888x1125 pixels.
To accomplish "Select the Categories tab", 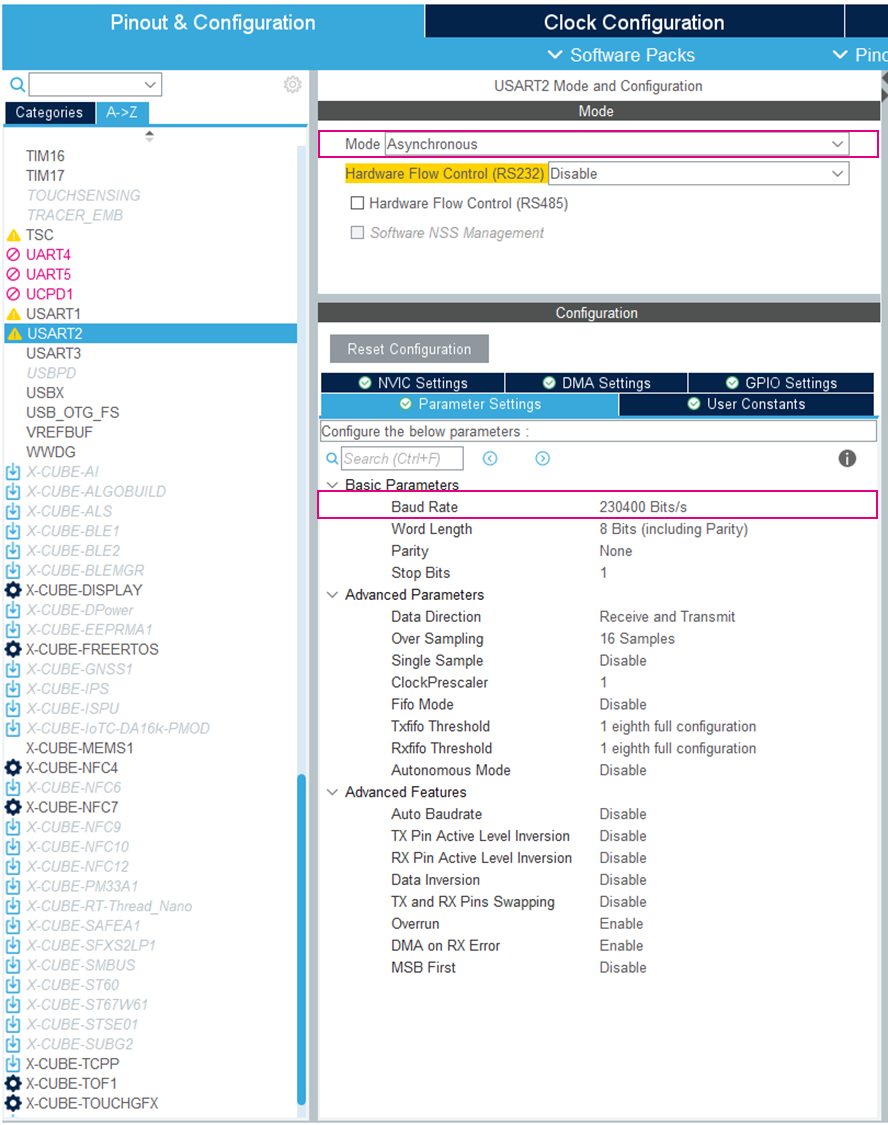I will pos(49,113).
